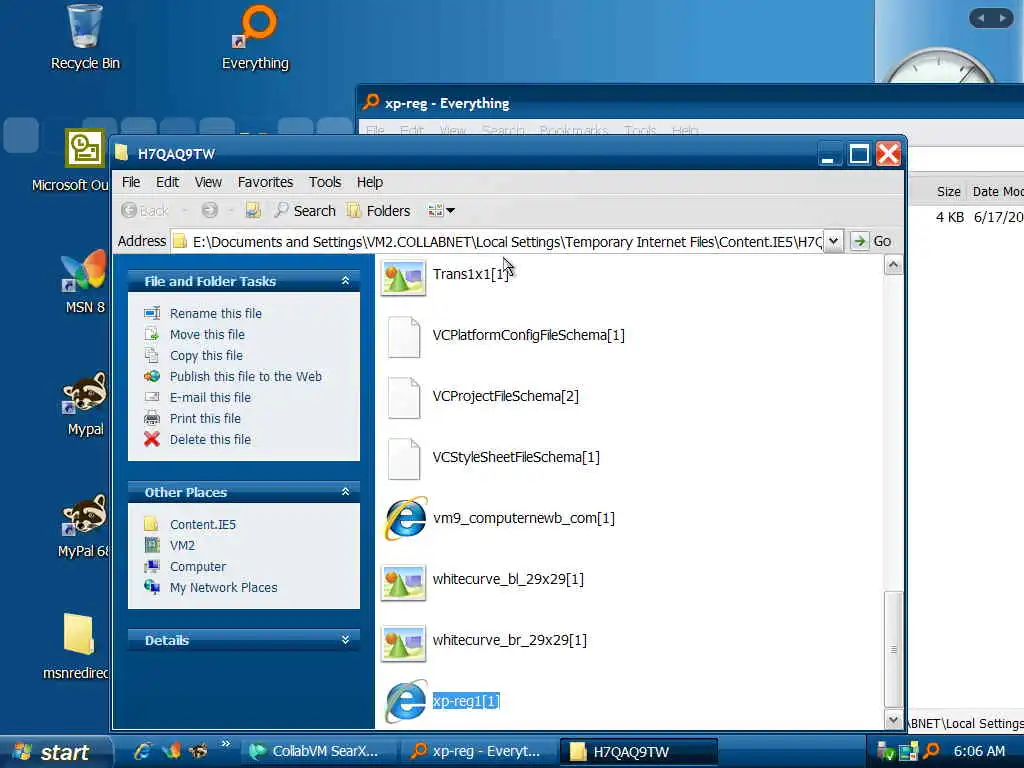Open the Views dropdown in toolbar
The height and width of the screenshot is (768, 1024).
[x=441, y=210]
